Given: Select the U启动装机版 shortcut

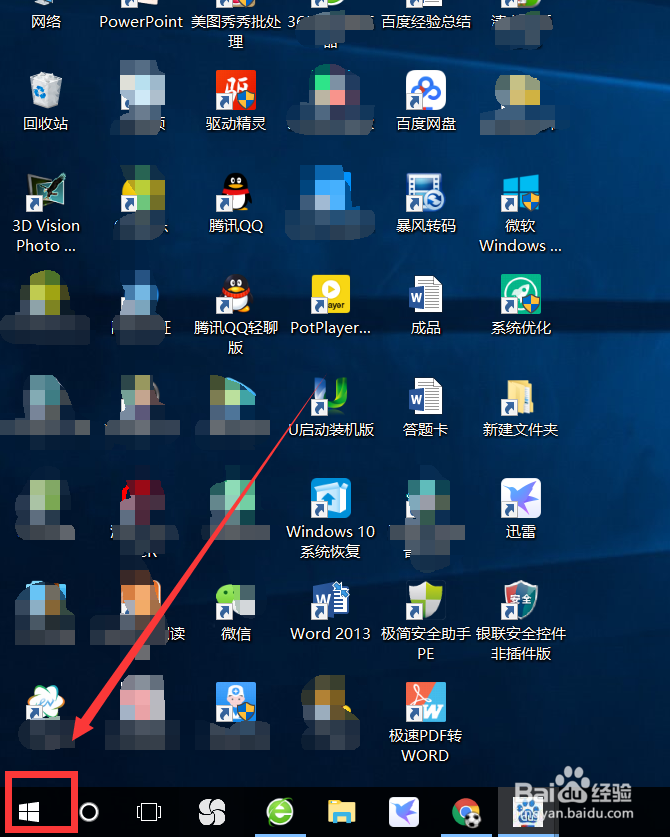Looking at the screenshot, I should 330,396.
